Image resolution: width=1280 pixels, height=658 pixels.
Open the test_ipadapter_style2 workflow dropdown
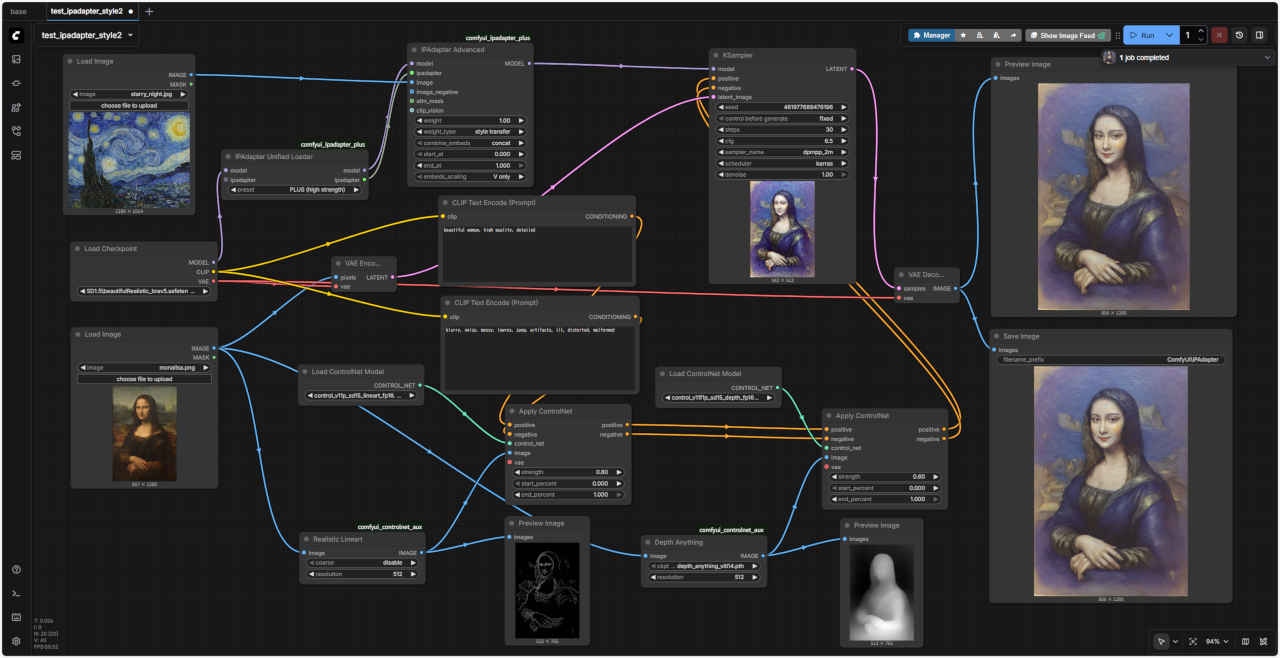(x=130, y=35)
